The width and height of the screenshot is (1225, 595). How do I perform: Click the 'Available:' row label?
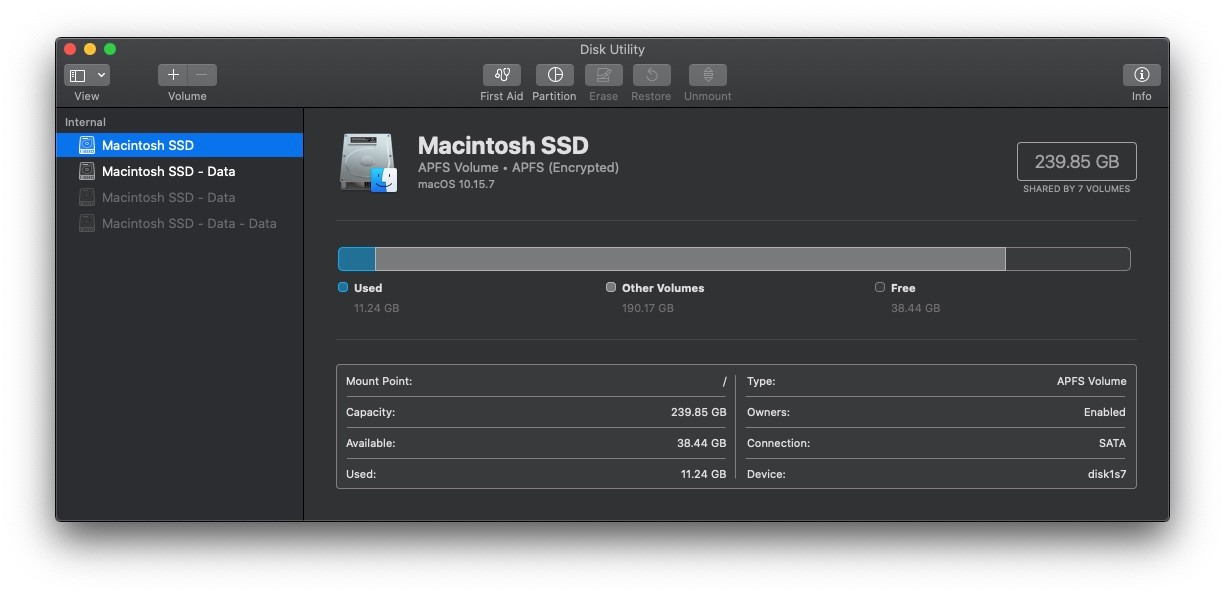(371, 443)
